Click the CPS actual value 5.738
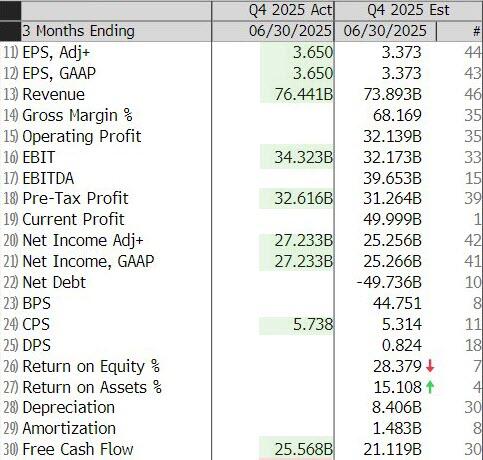 coord(313,324)
